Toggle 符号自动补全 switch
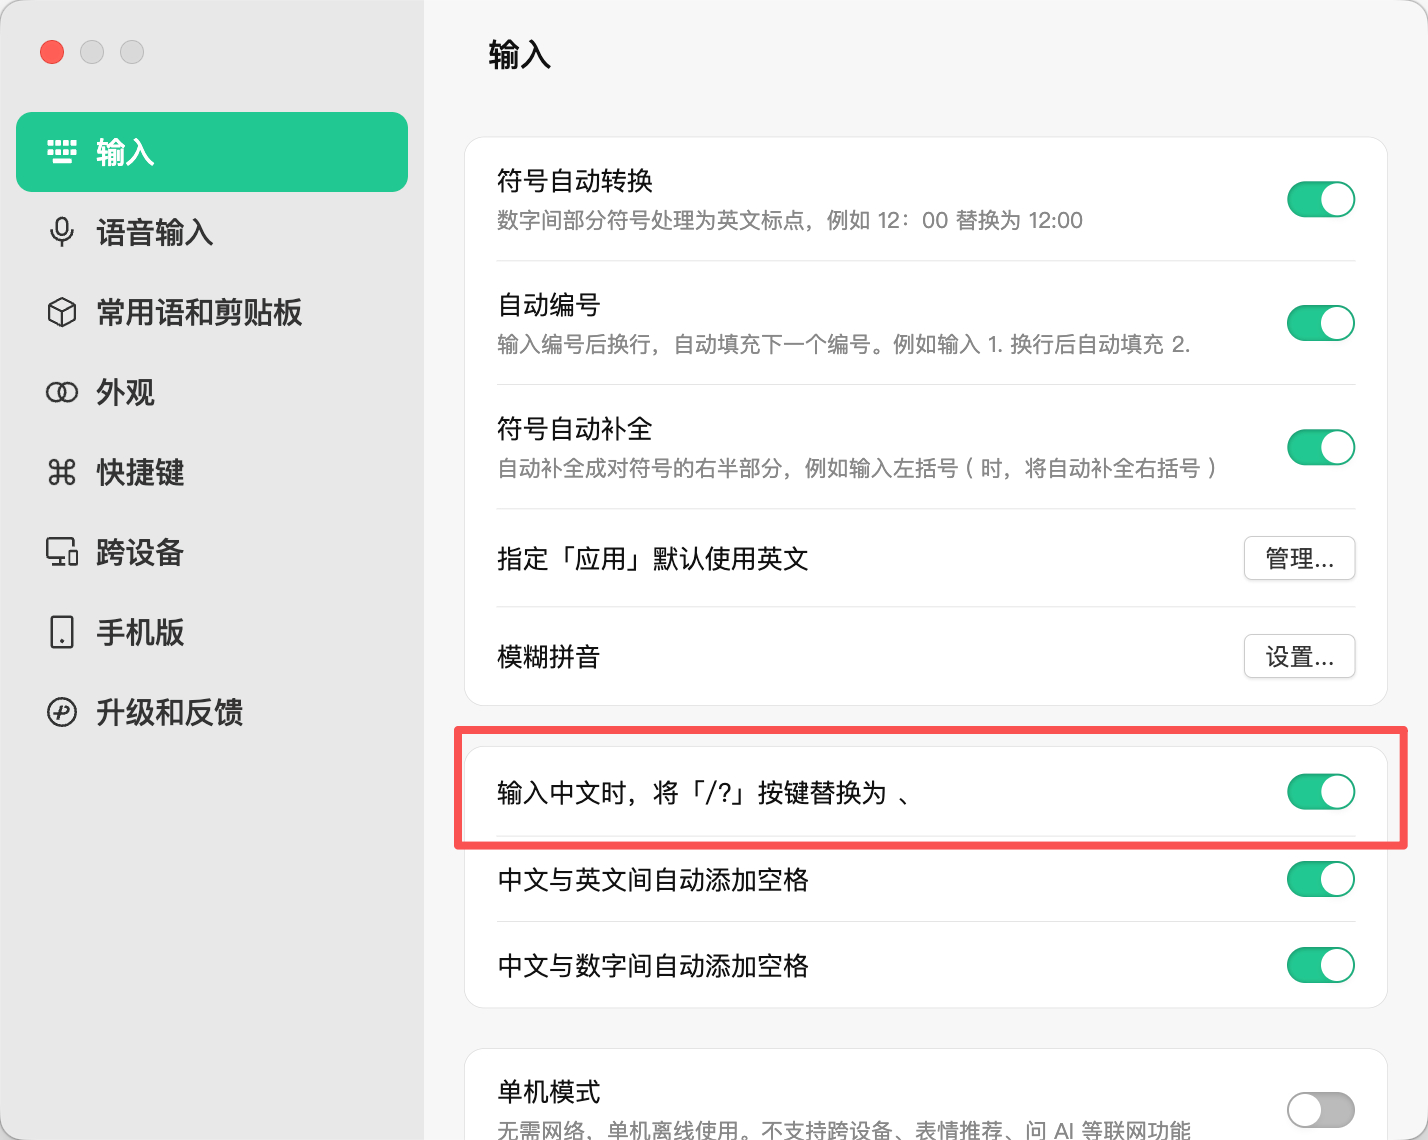Image resolution: width=1428 pixels, height=1140 pixels. click(x=1321, y=447)
